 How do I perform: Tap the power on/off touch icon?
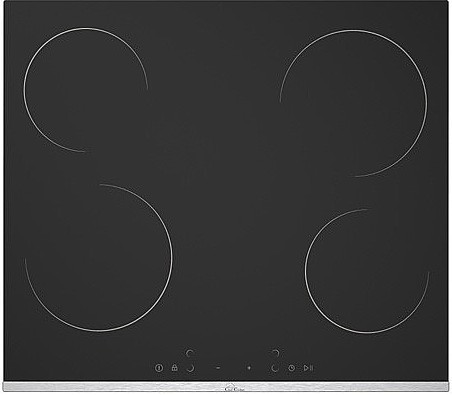click(159, 368)
